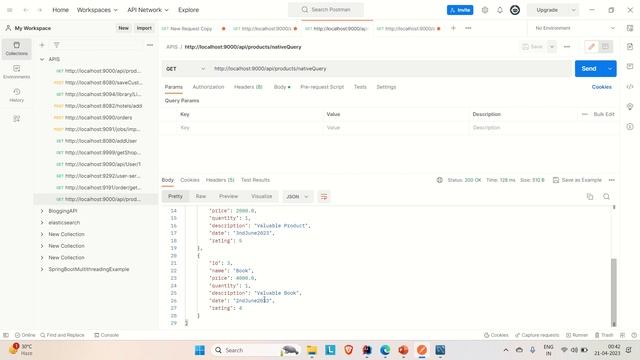Viewport: 640px width, 360px height.
Task: Open the notifications bell icon
Action: point(500,10)
